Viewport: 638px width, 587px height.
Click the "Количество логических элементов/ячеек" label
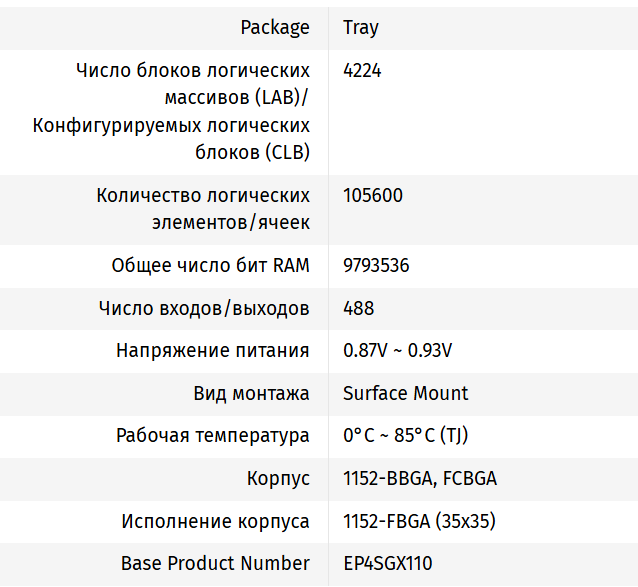coord(203,209)
